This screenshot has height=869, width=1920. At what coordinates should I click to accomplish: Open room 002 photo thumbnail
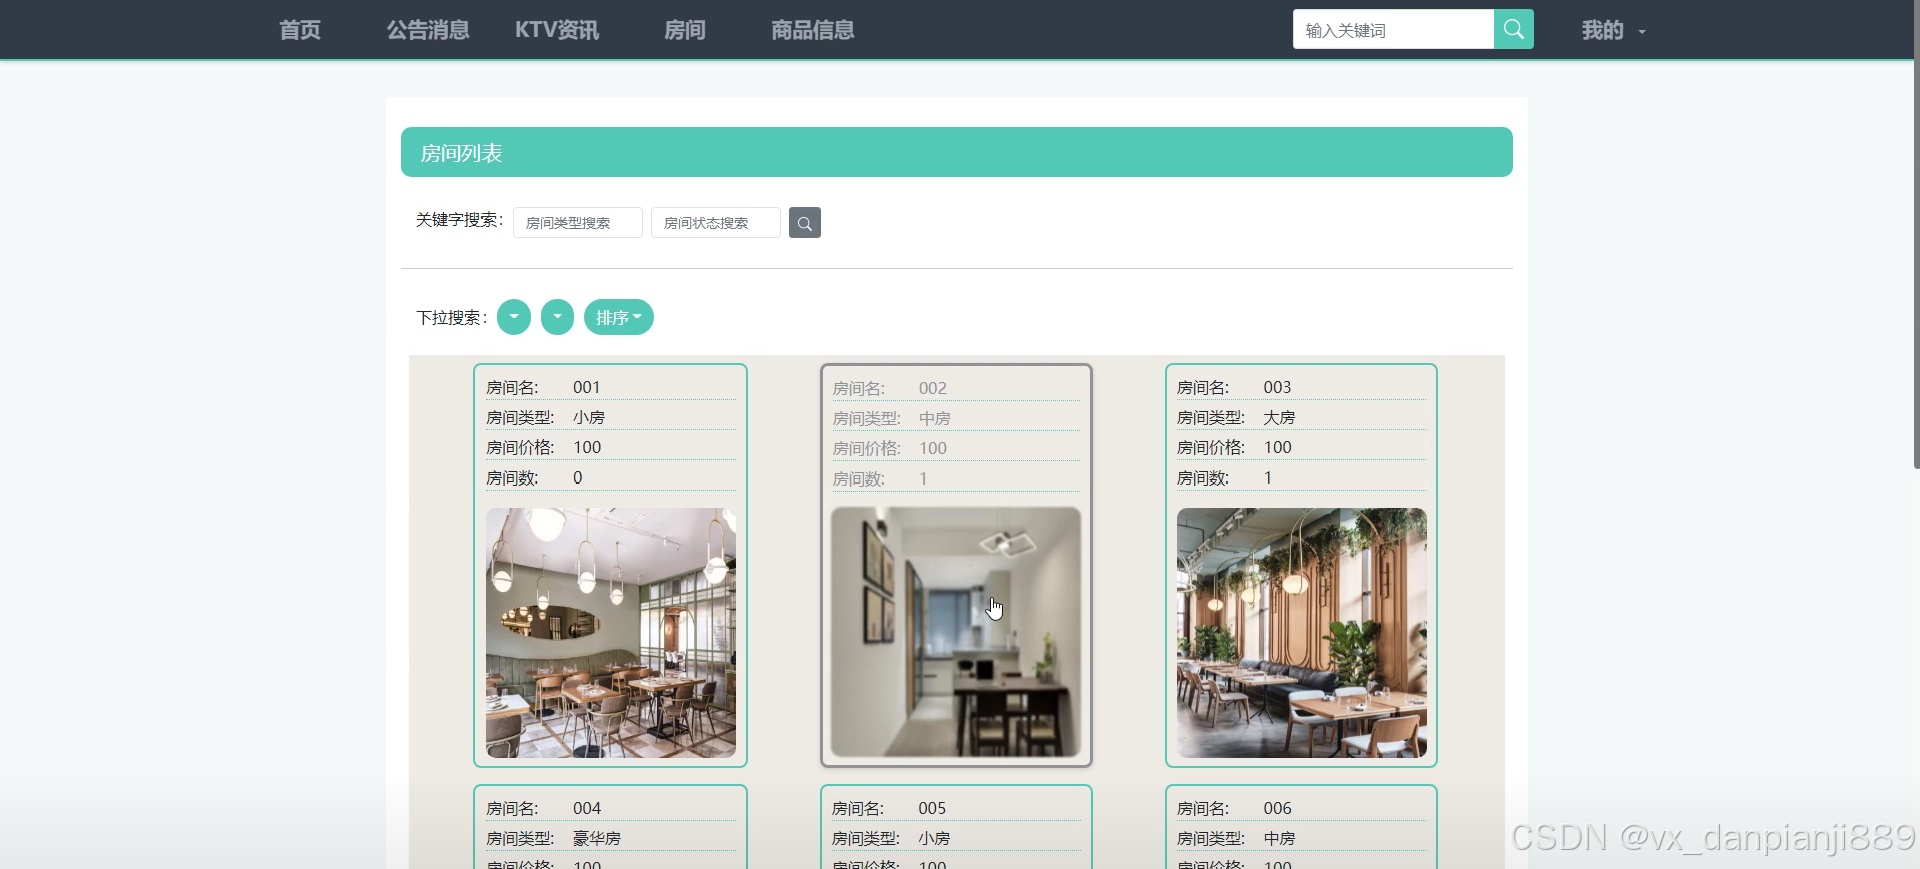coord(956,632)
